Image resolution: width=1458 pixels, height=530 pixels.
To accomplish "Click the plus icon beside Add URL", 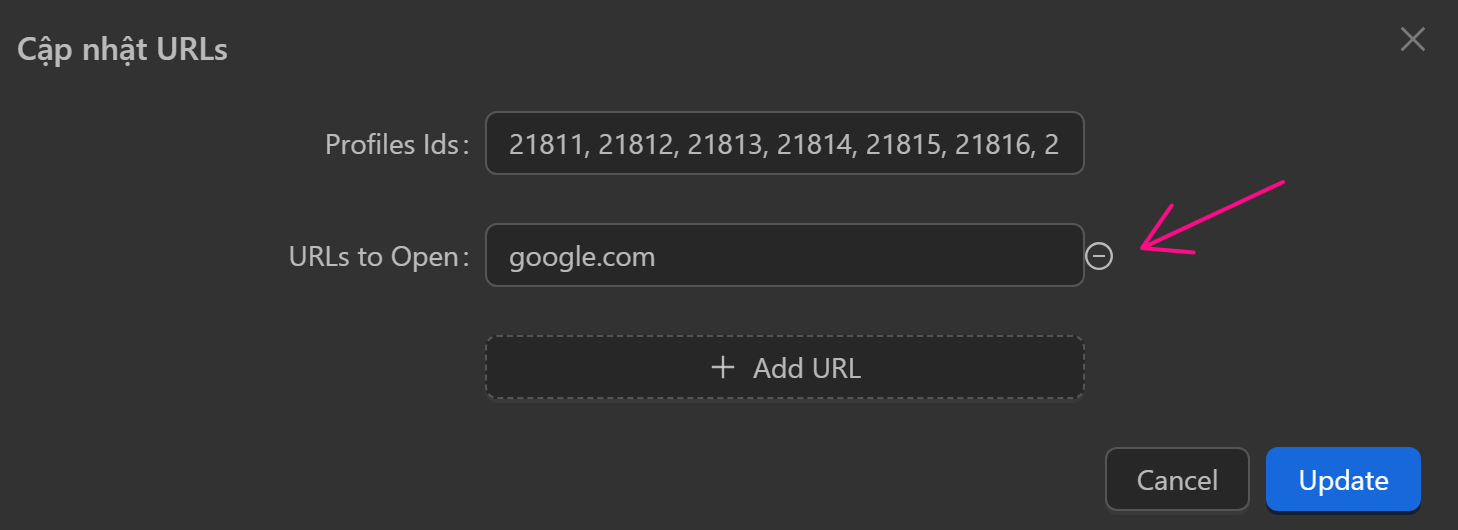I will [722, 368].
